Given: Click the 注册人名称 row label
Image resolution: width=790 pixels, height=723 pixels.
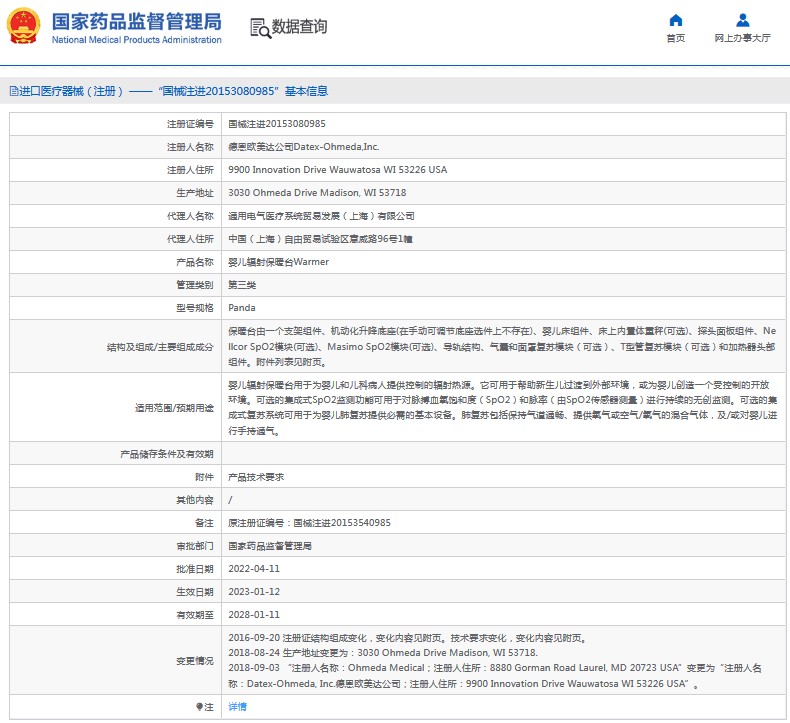Looking at the screenshot, I should (190, 147).
